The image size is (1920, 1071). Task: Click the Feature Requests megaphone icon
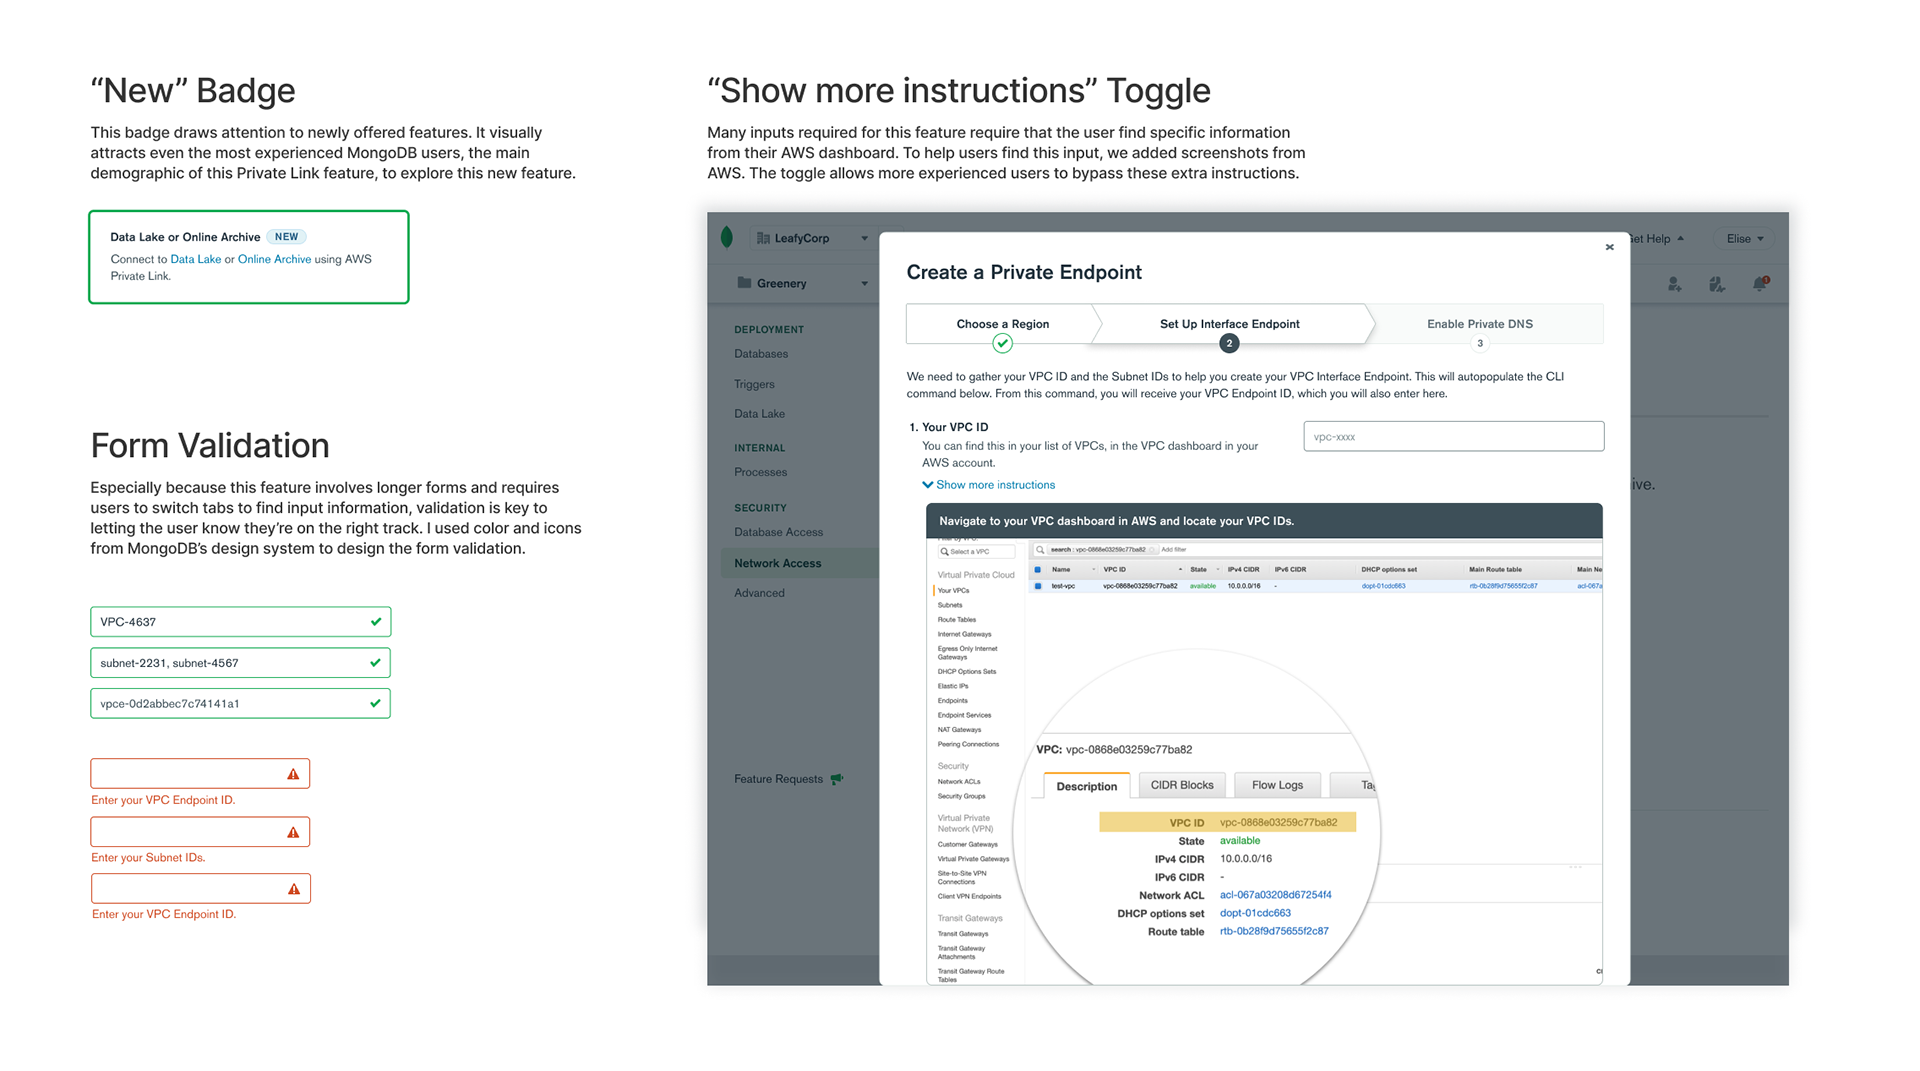[x=837, y=779]
